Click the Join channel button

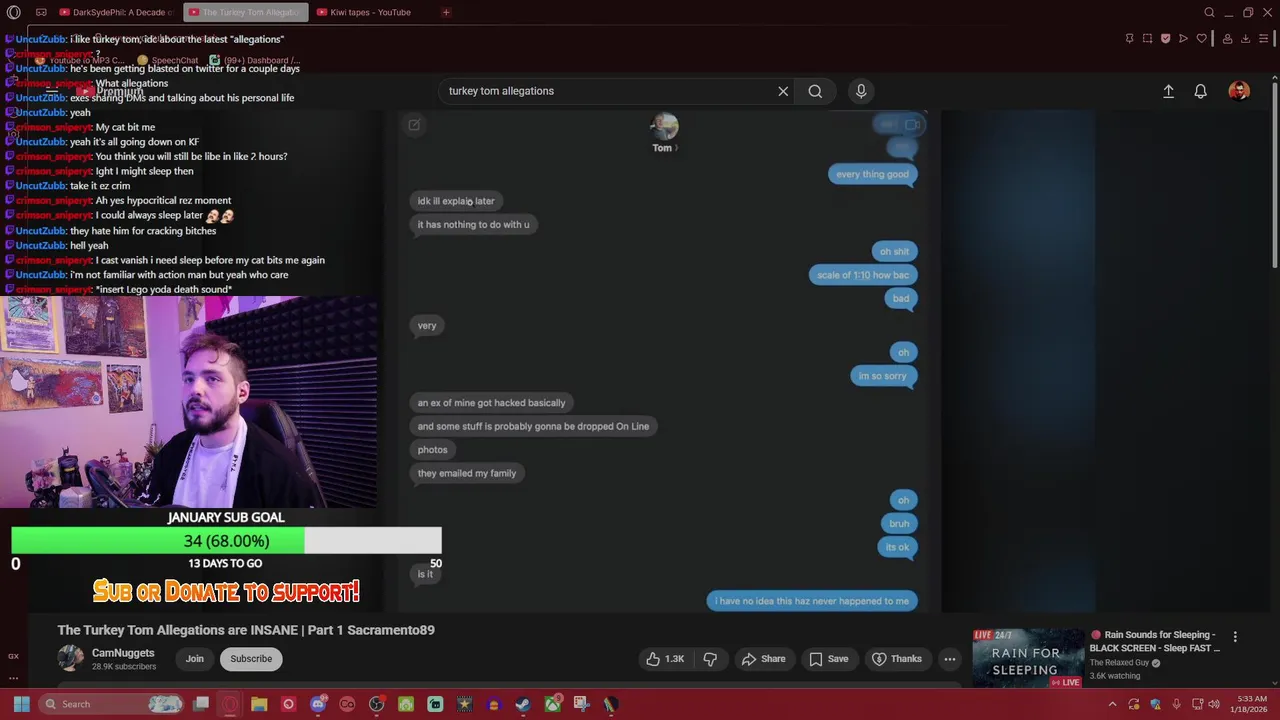194,659
